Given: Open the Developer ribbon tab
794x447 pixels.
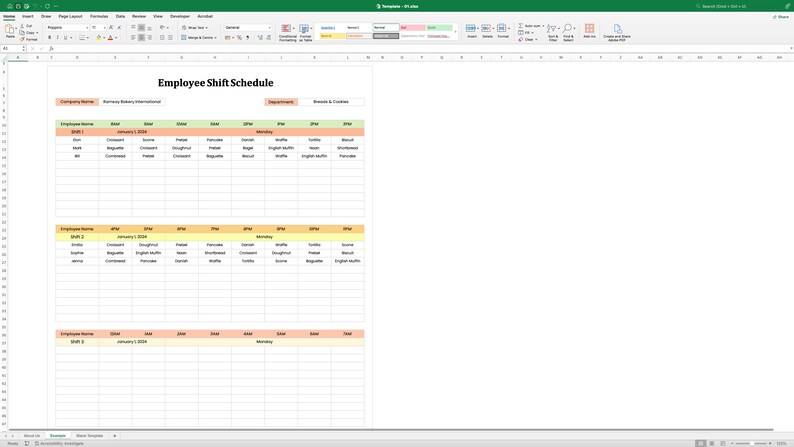Looking at the screenshot, I should [180, 16].
